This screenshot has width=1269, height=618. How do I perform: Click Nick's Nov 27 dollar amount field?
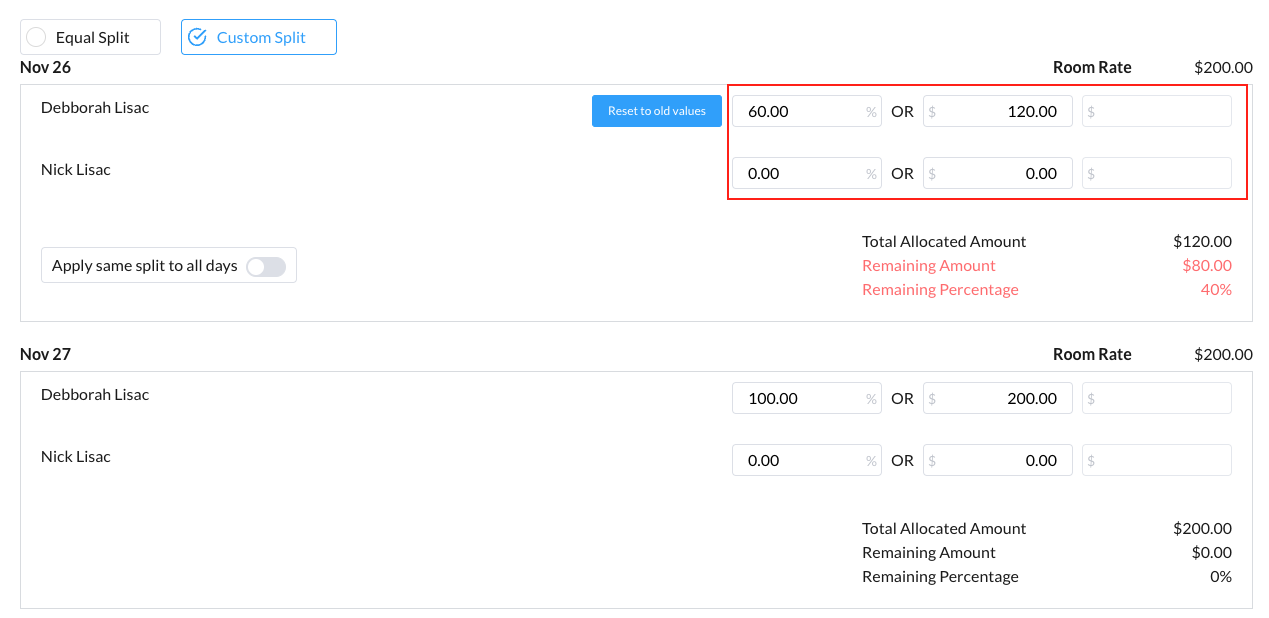[997, 460]
